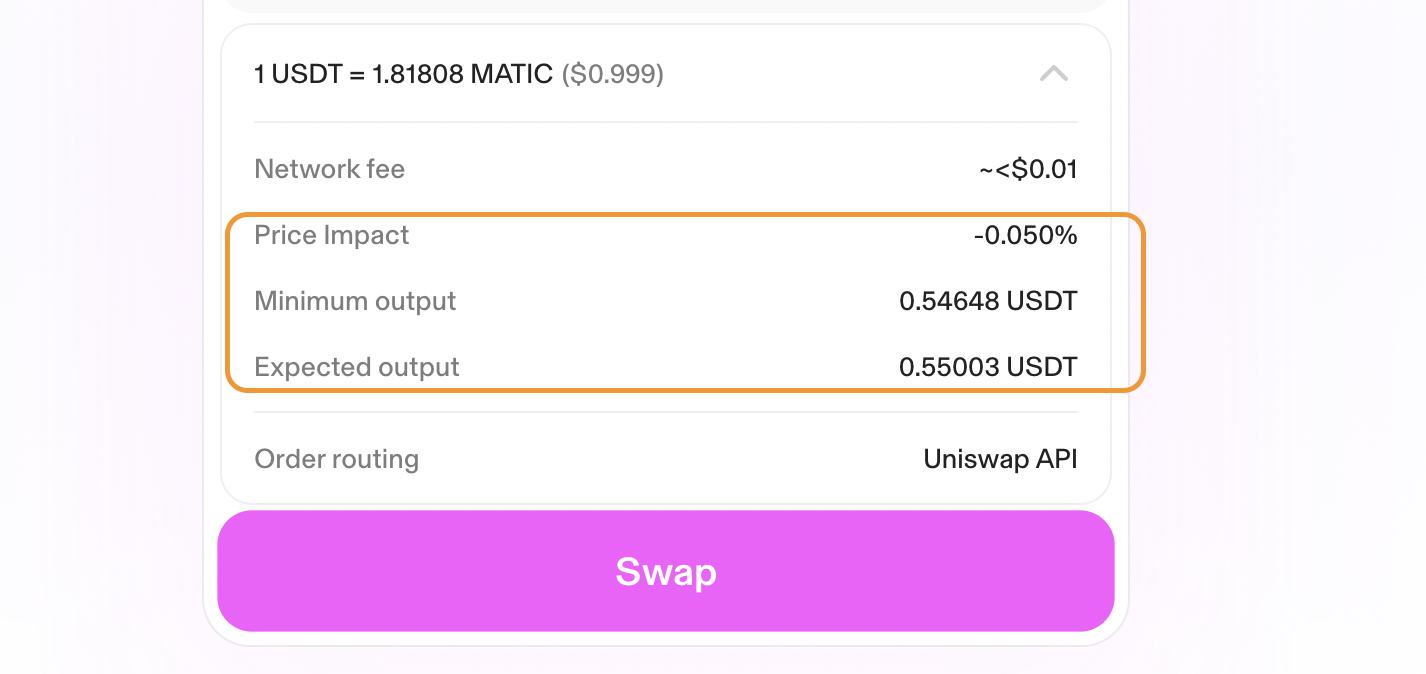The height and width of the screenshot is (674, 1426).
Task: Click the ~<$0.01 network fee value
Action: [1028, 169]
